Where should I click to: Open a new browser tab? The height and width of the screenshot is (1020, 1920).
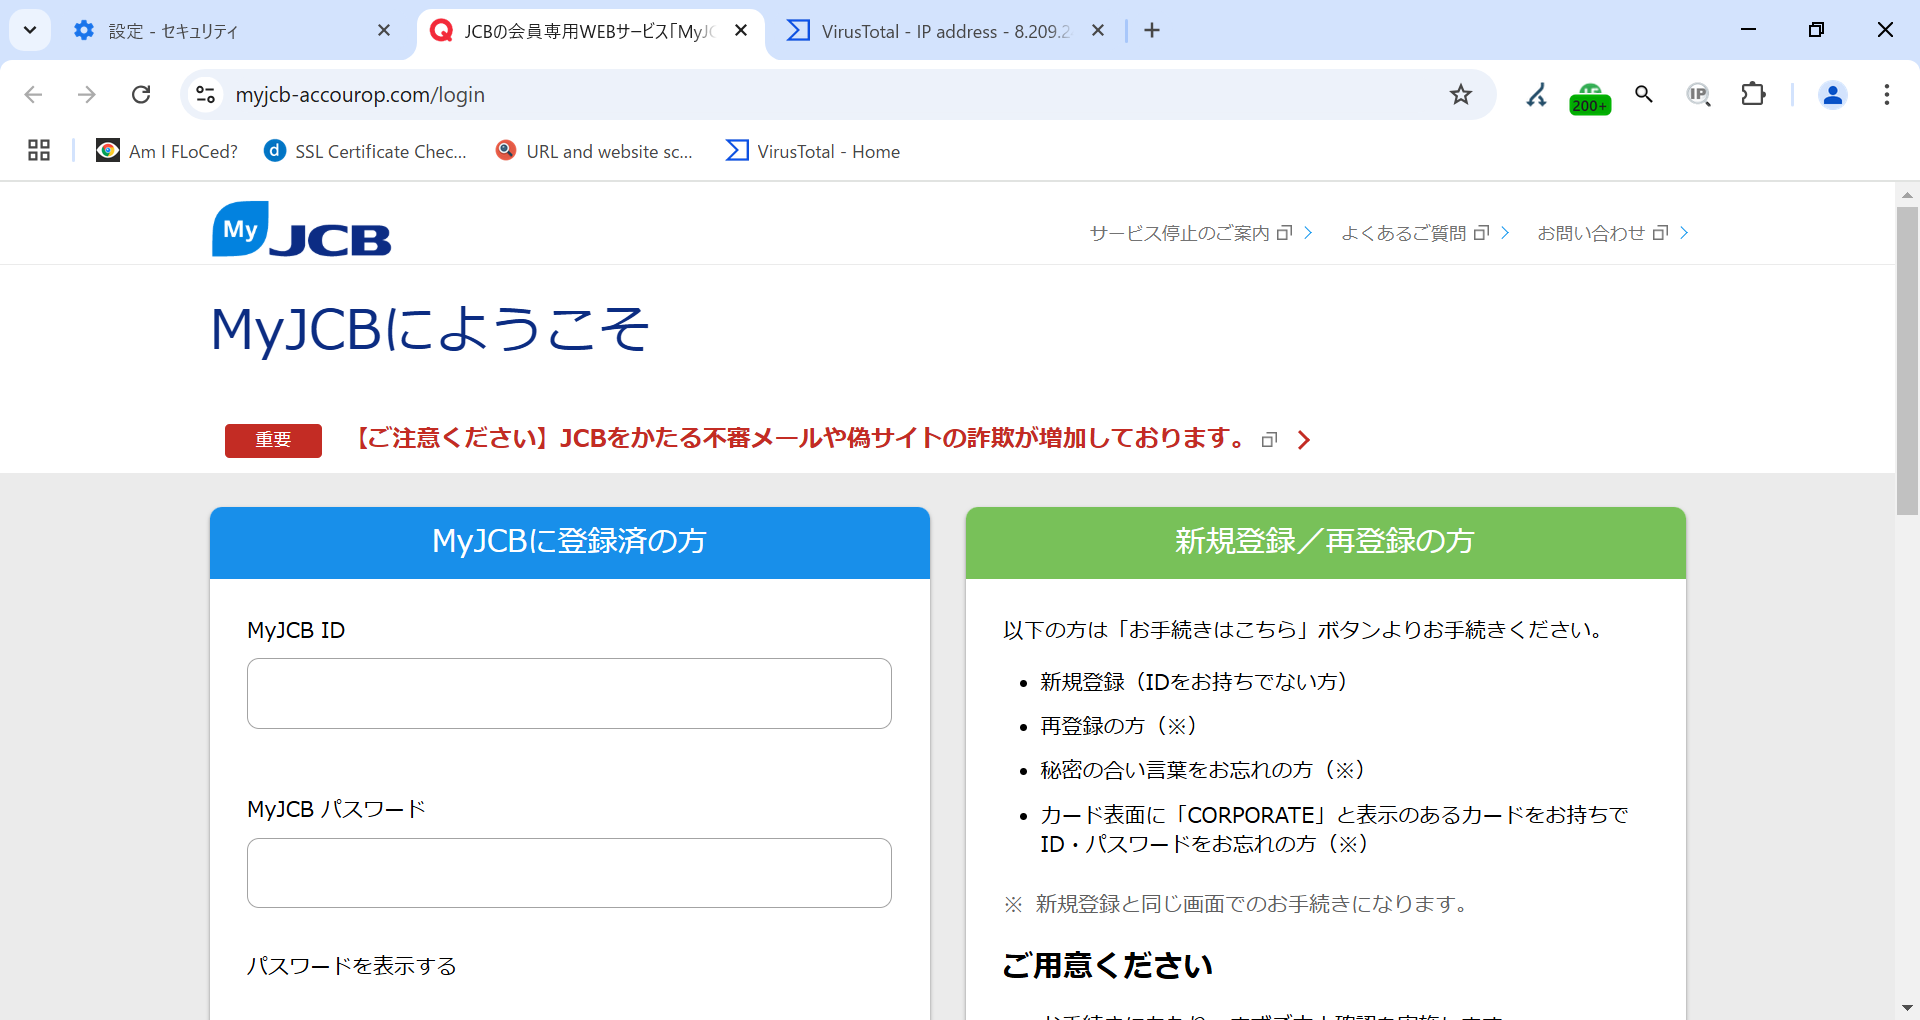[1152, 31]
